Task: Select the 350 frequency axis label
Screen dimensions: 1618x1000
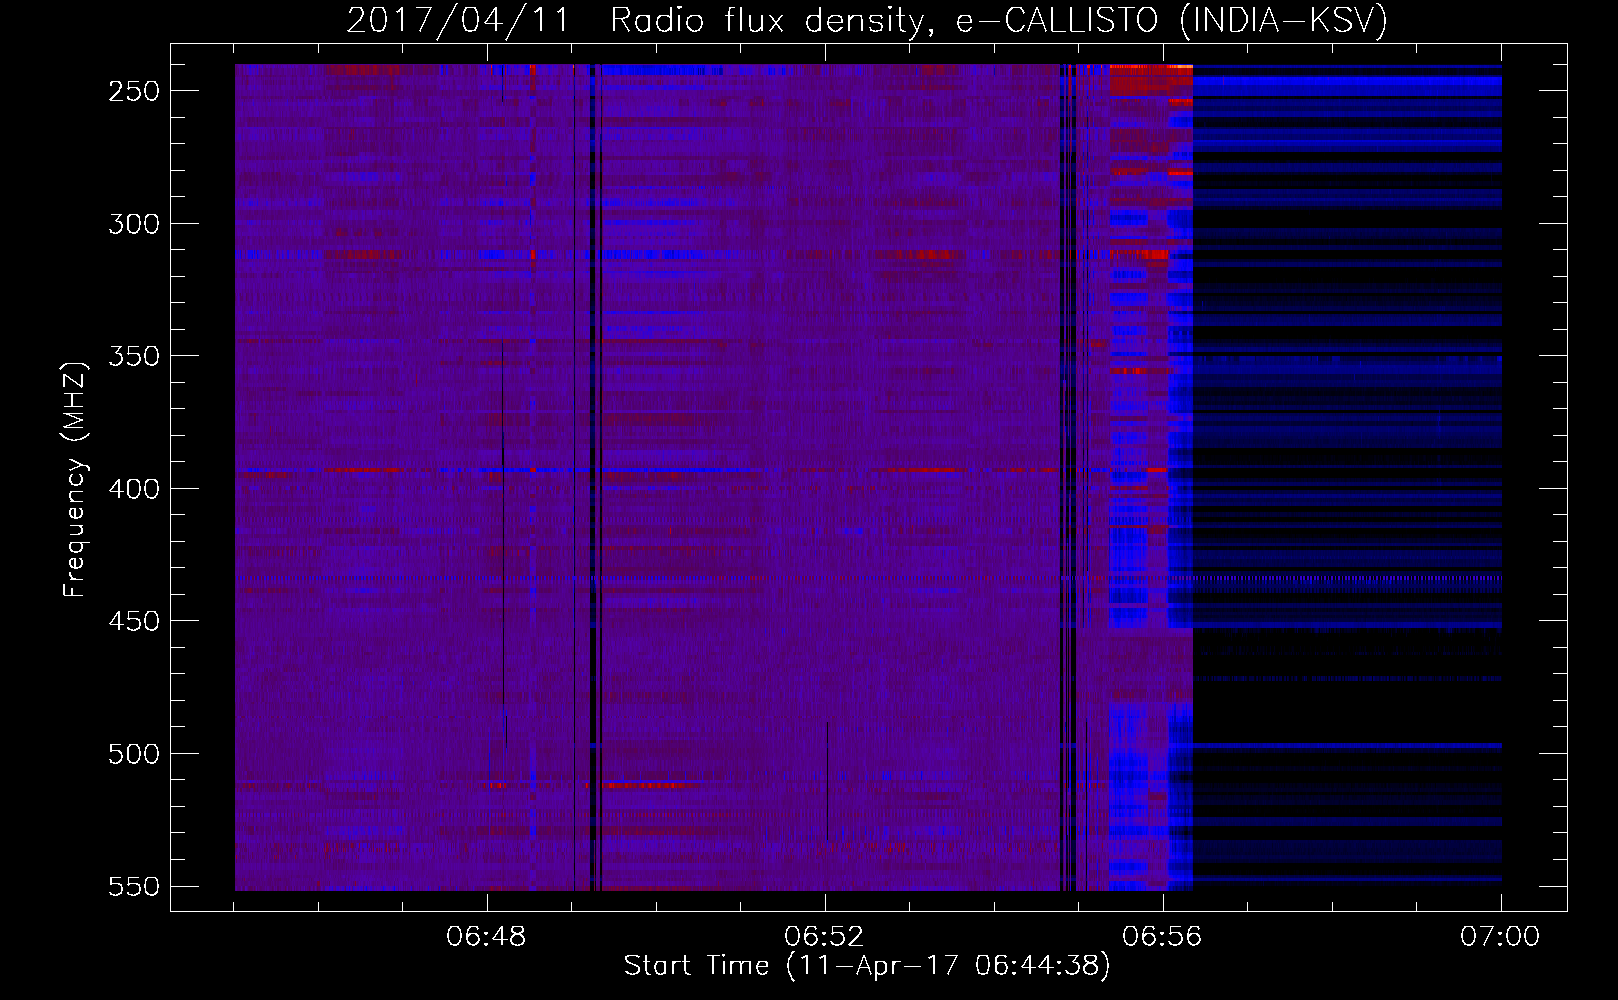Action: pos(134,356)
